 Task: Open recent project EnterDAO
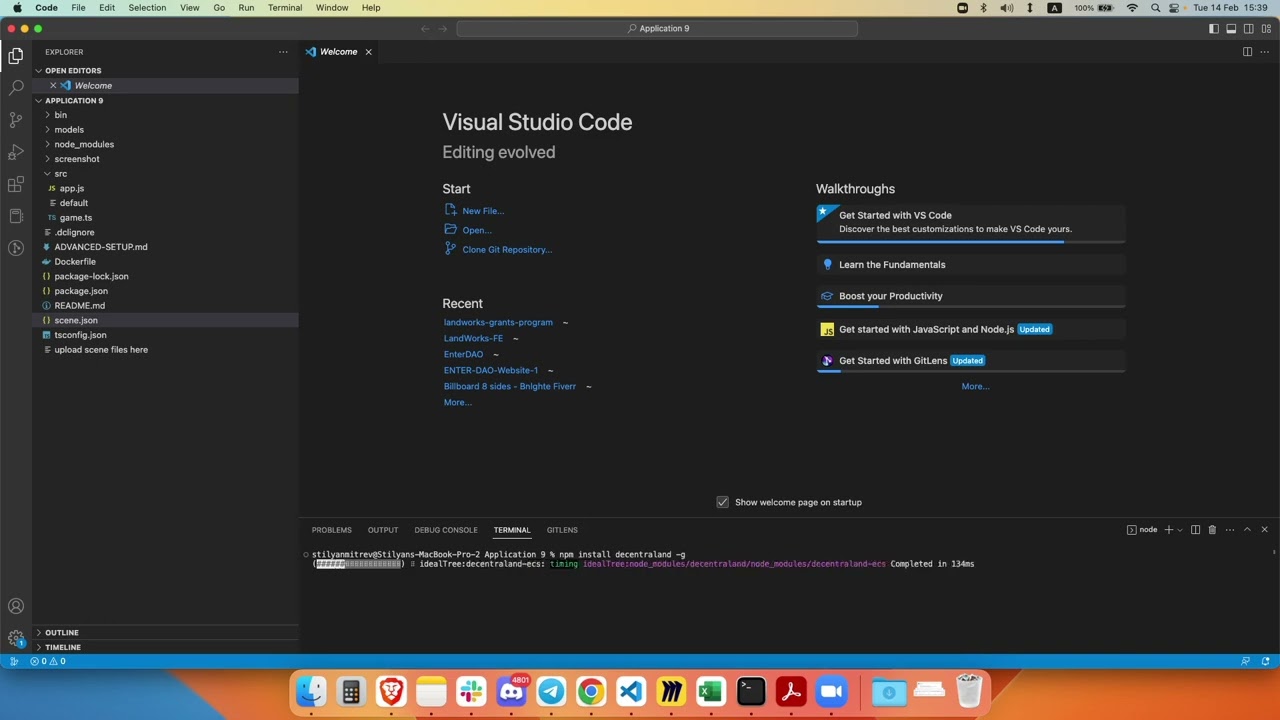pyautogui.click(x=463, y=354)
